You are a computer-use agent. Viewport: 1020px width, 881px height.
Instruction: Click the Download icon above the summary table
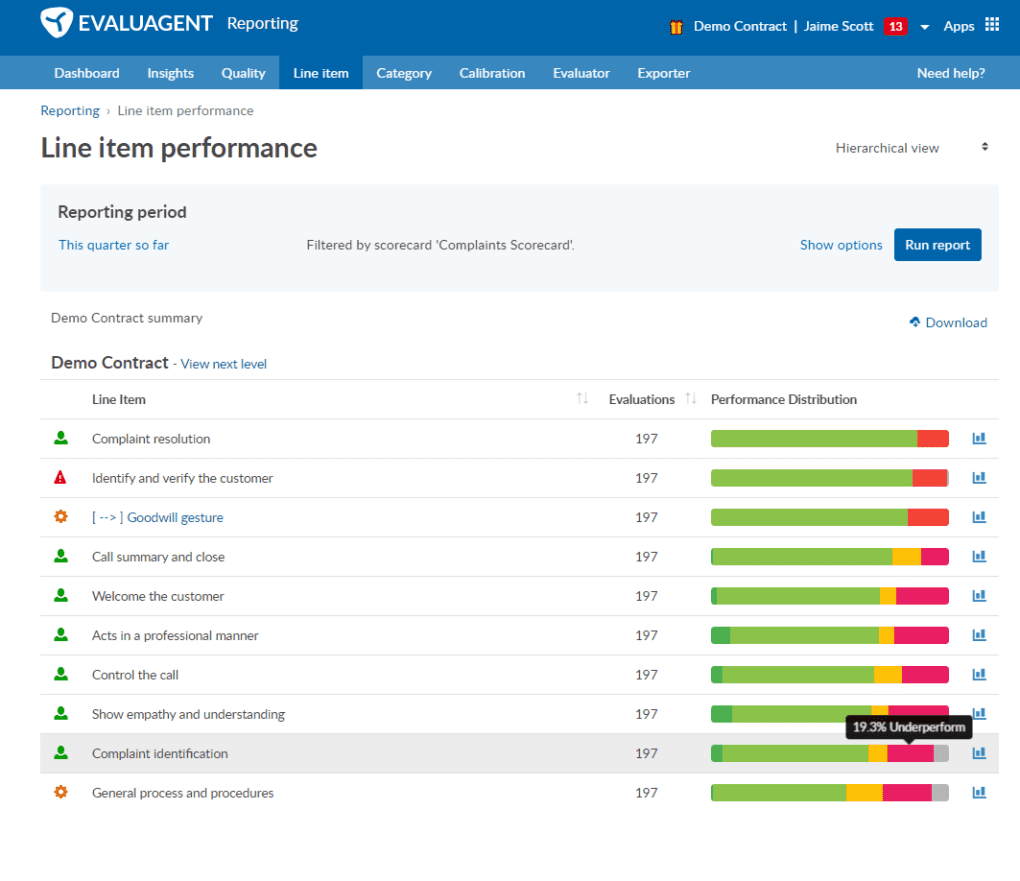[x=914, y=322]
